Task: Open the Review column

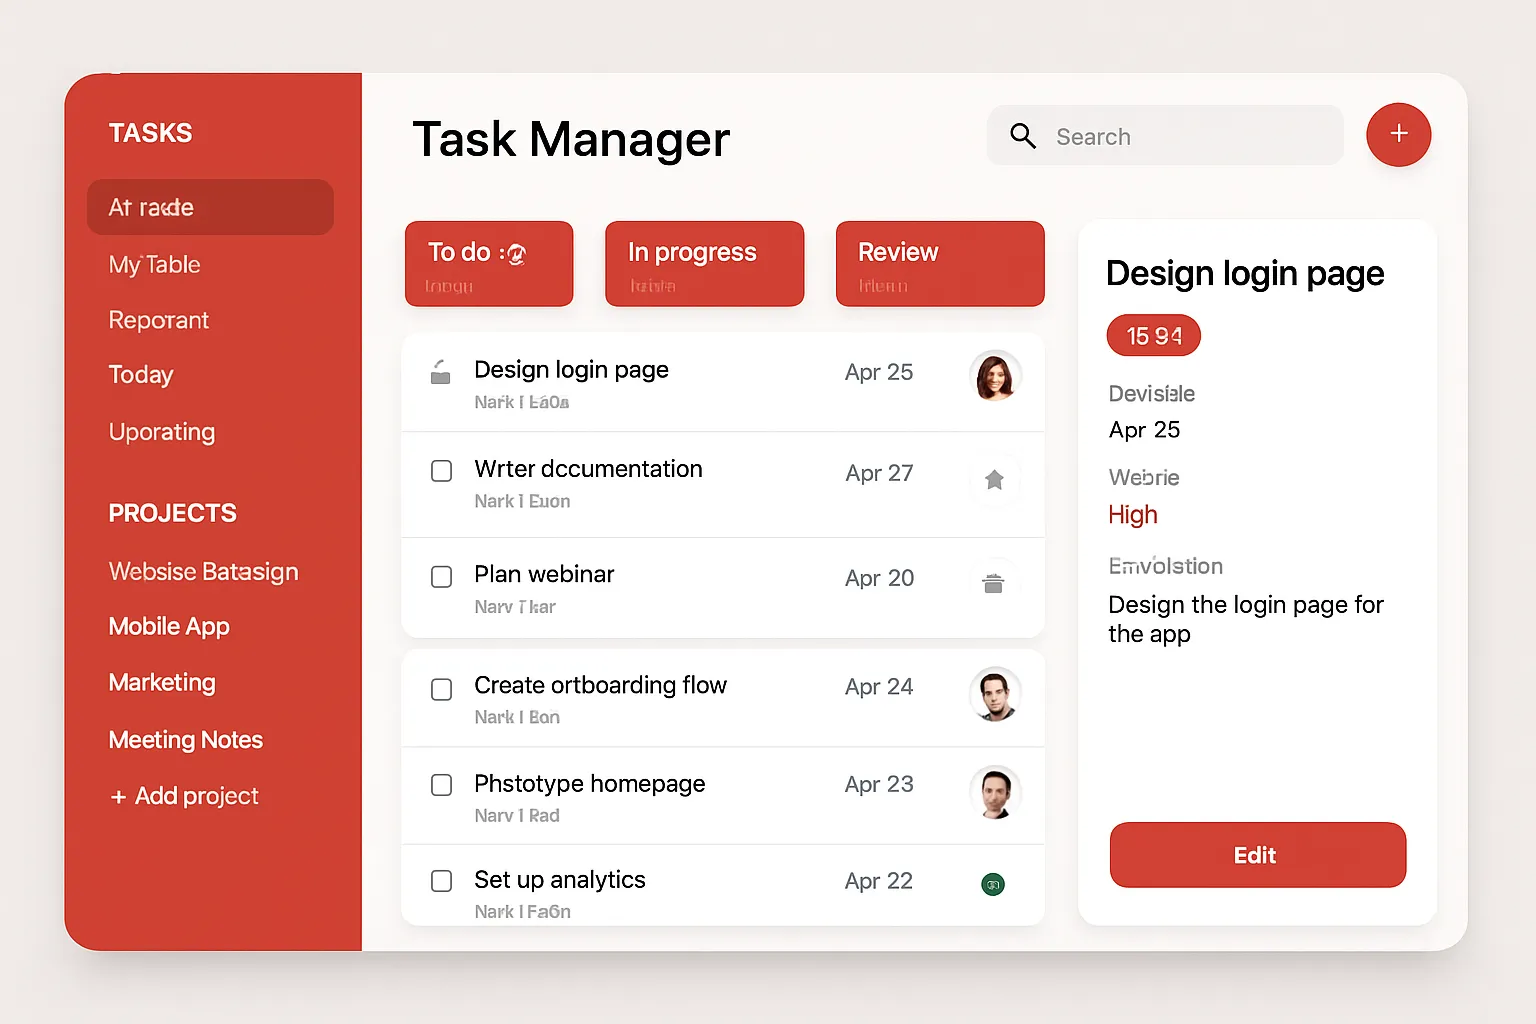Action: tap(939, 263)
